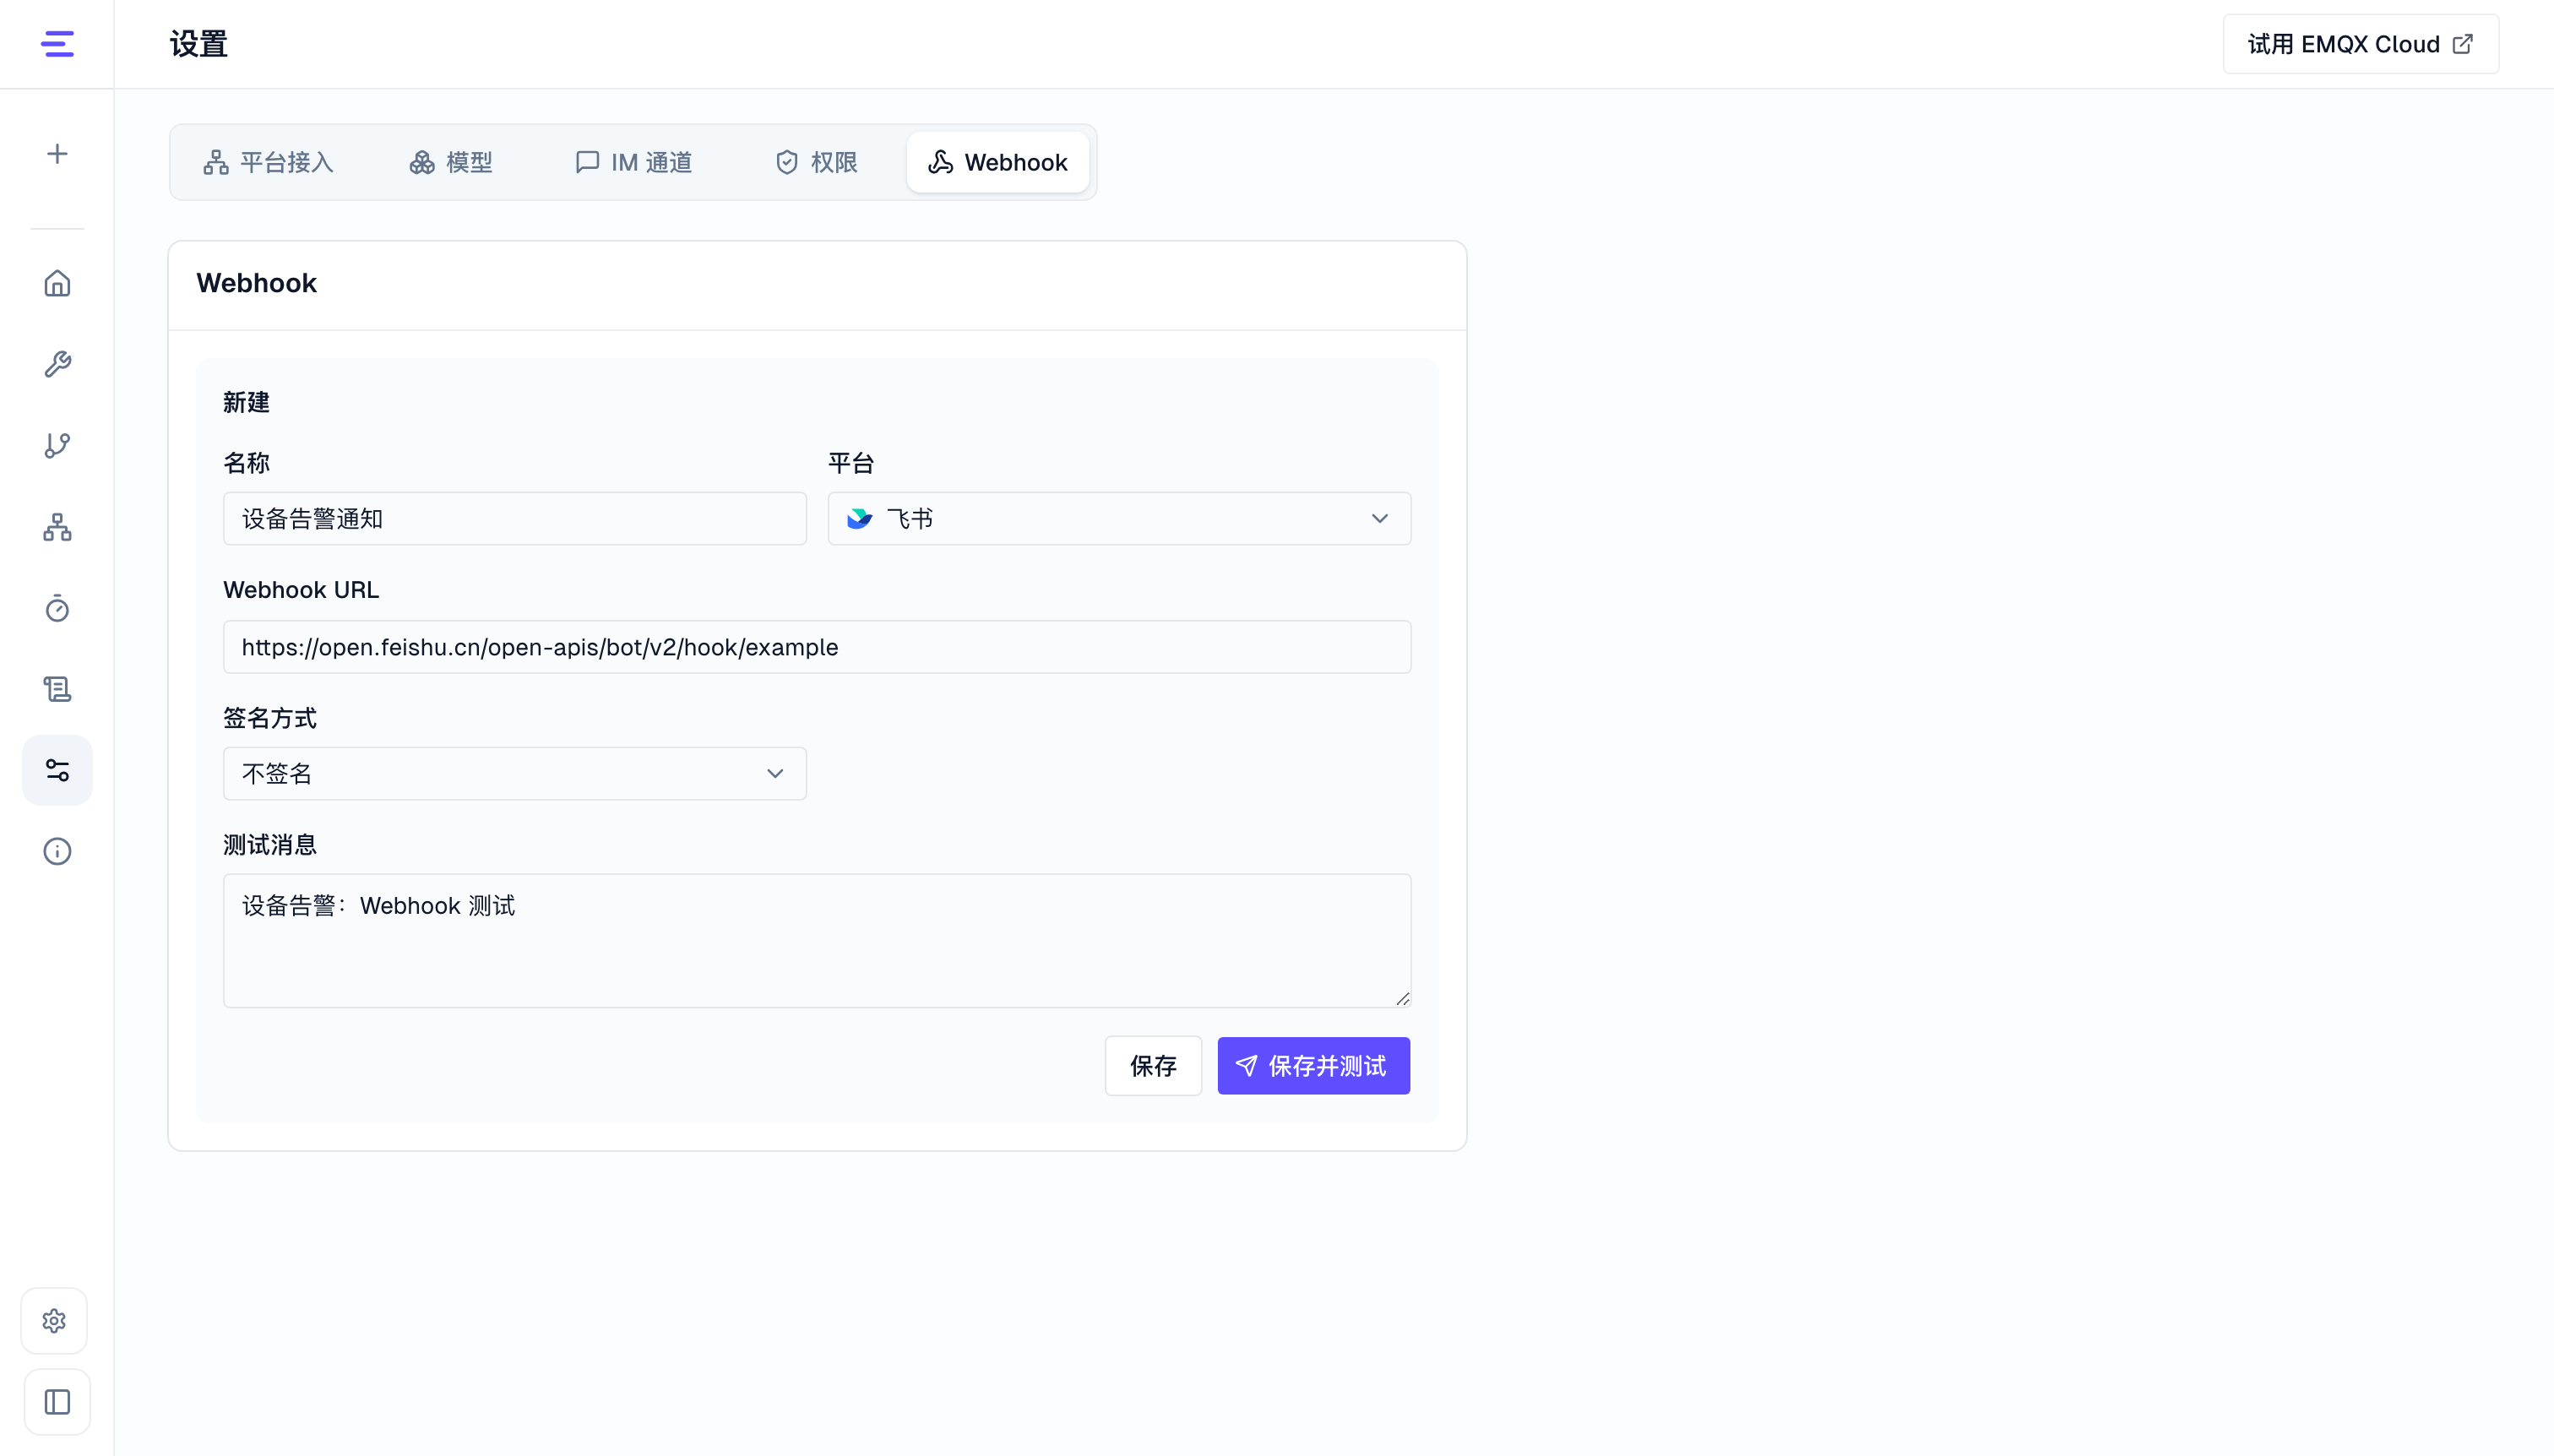Viewport: 2554px width, 1456px height.
Task: Click the gear icon at bottom
Action: pos(54,1321)
